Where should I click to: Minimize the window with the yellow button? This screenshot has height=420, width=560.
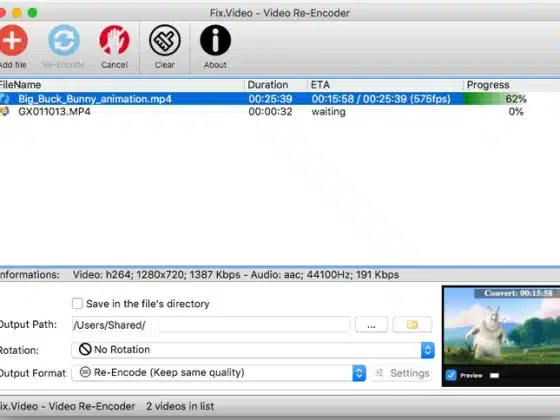click(16, 13)
